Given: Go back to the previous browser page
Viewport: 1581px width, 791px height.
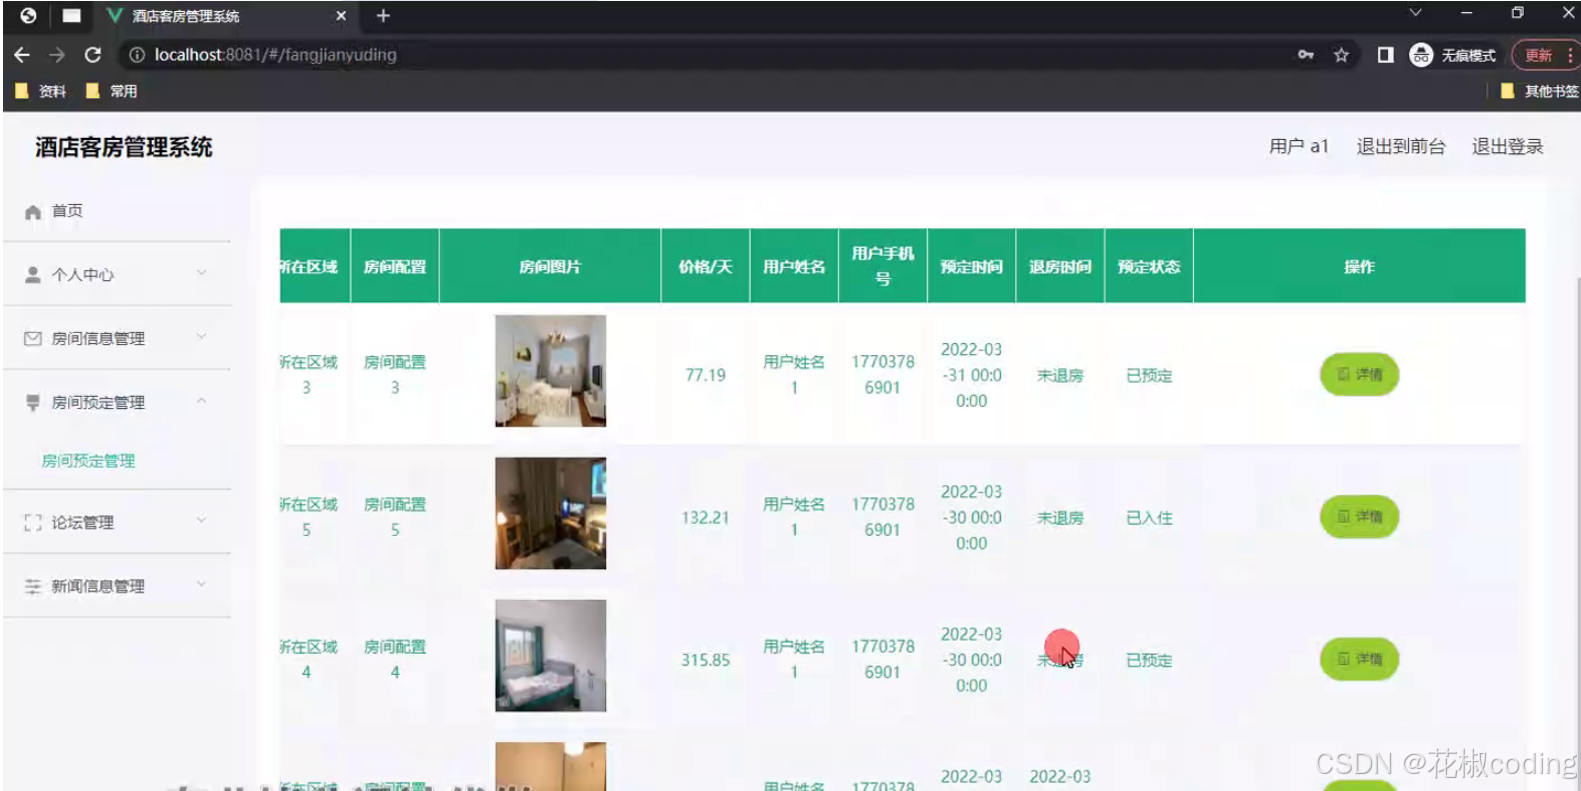Looking at the screenshot, I should (x=22, y=55).
